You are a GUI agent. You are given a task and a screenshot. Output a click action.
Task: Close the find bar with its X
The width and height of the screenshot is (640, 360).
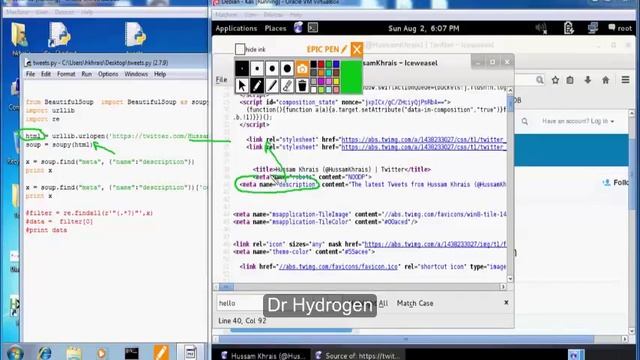click(506, 302)
